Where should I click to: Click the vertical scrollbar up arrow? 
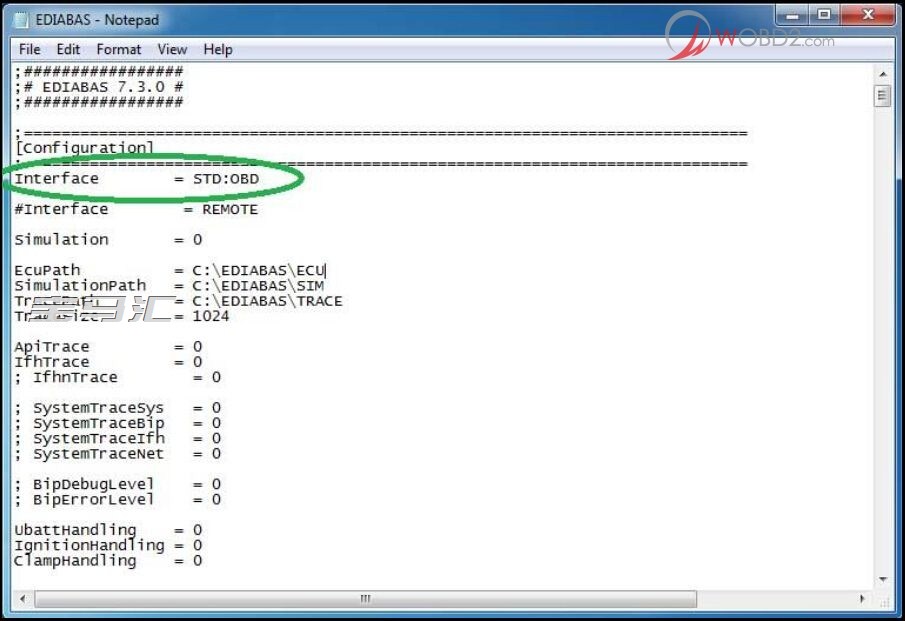(x=882, y=74)
